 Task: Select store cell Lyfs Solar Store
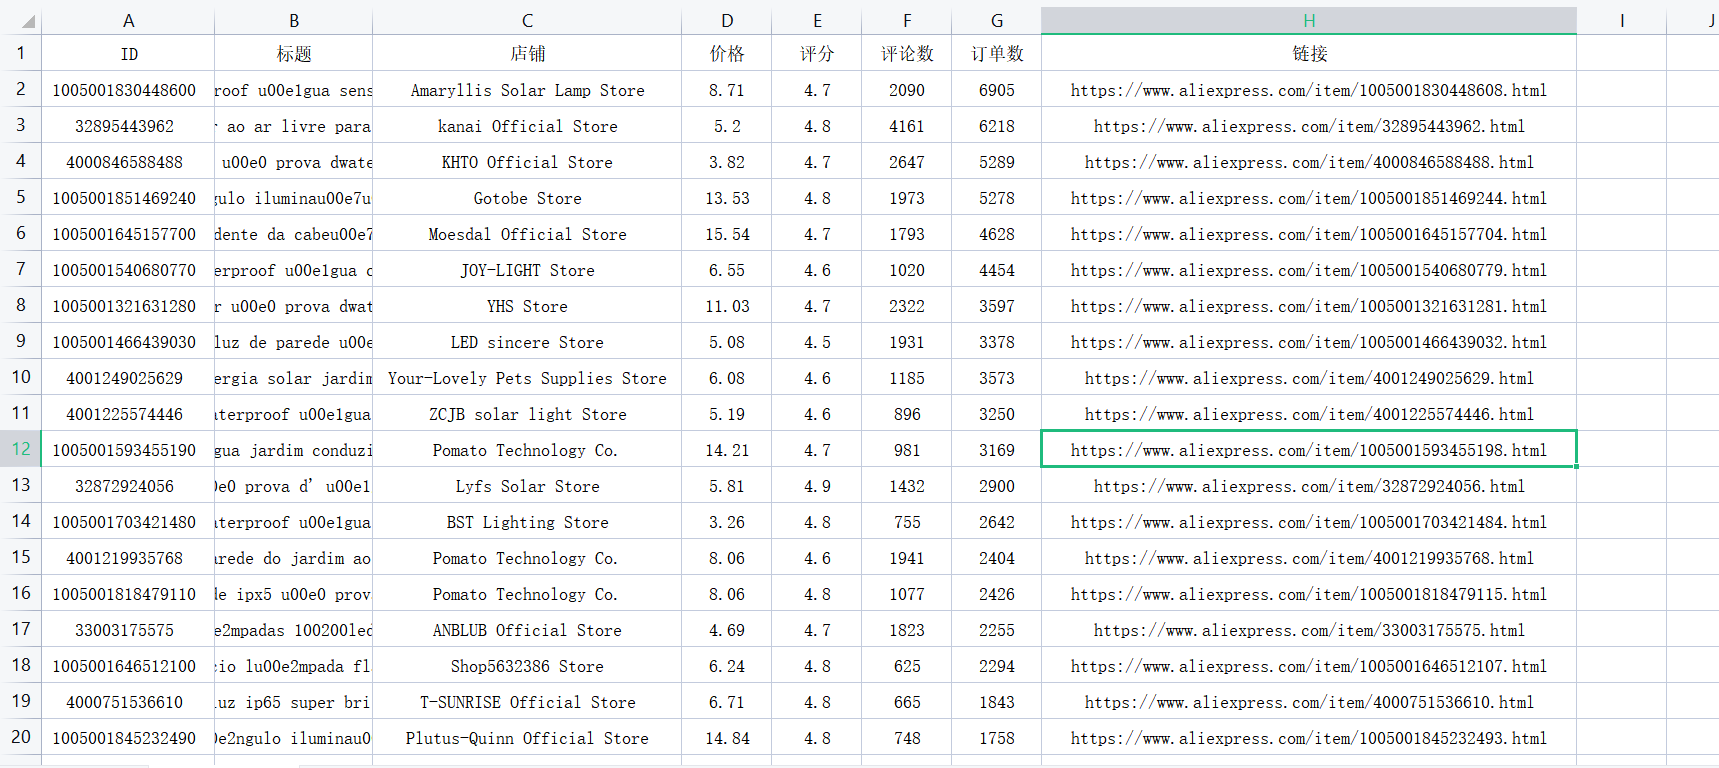coord(527,485)
